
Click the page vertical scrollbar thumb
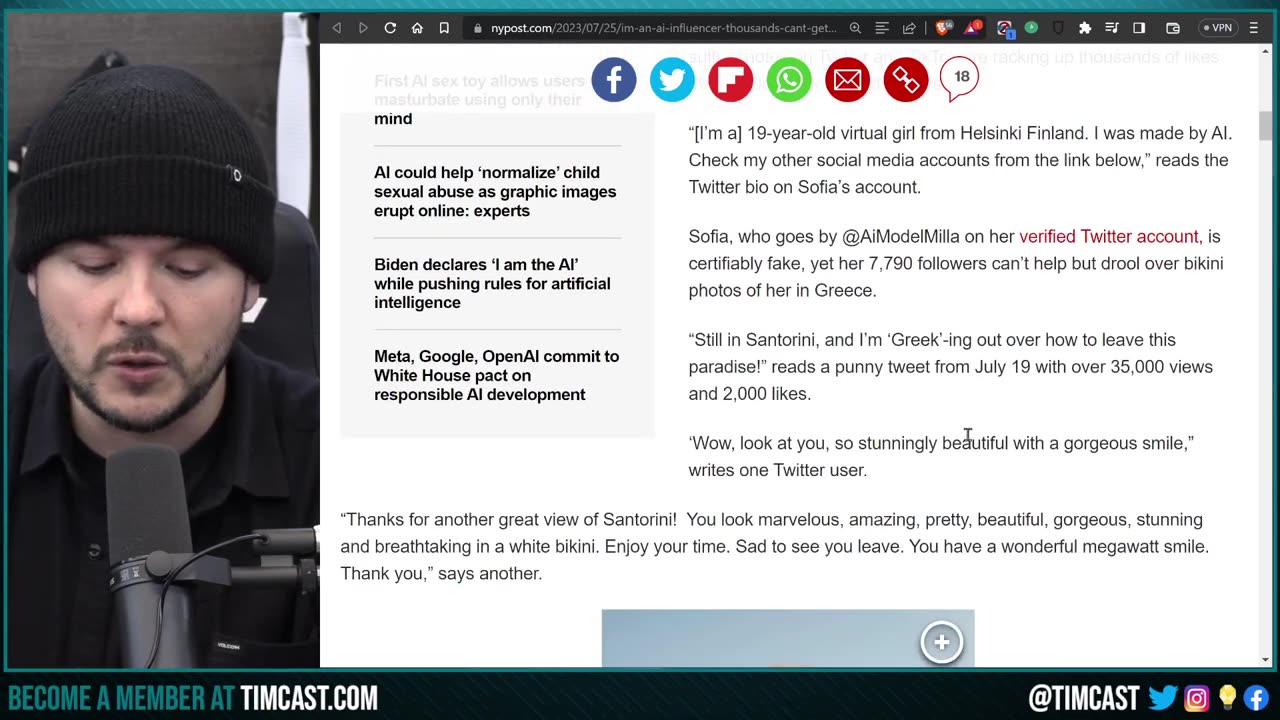click(x=1265, y=127)
